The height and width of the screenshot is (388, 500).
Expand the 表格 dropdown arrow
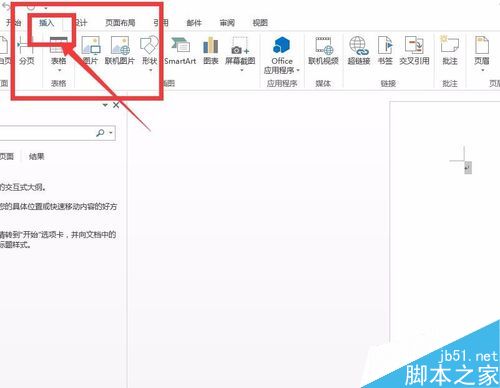(x=59, y=70)
